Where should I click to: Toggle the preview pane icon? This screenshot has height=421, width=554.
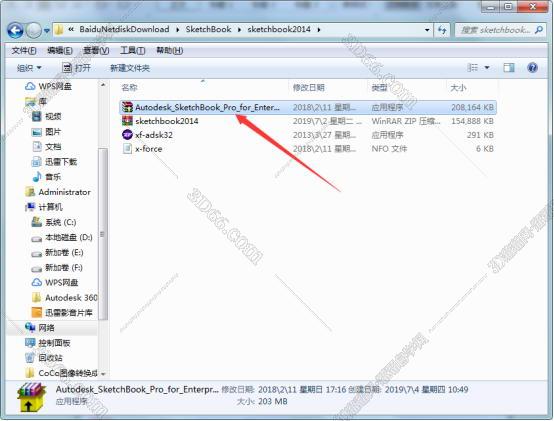pos(509,67)
